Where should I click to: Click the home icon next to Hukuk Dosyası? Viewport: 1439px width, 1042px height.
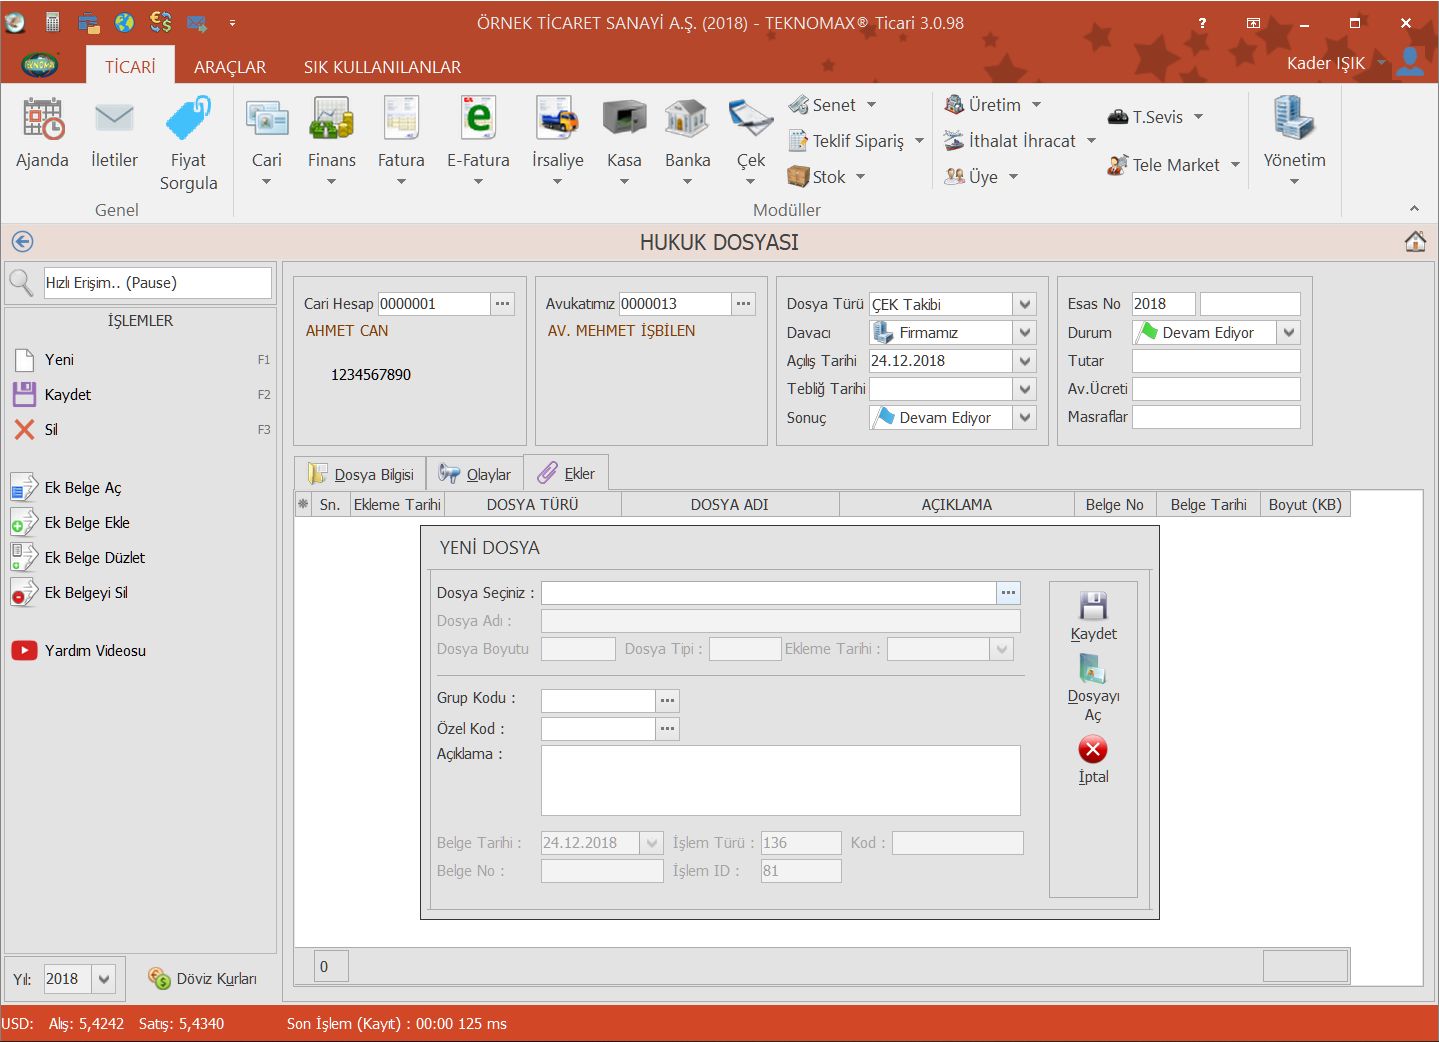coord(1415,242)
